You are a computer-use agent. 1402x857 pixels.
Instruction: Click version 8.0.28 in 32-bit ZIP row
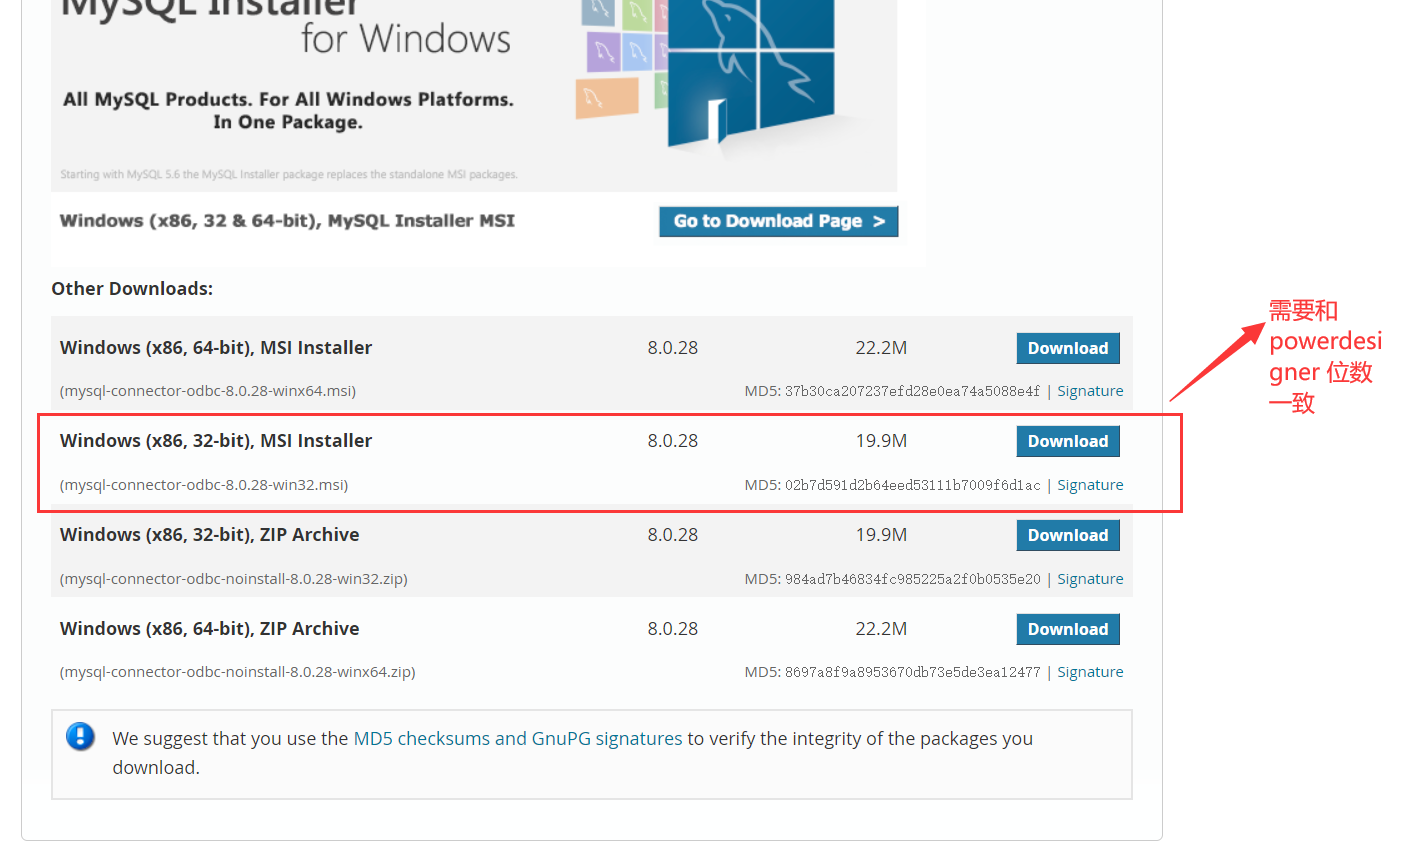coord(673,535)
